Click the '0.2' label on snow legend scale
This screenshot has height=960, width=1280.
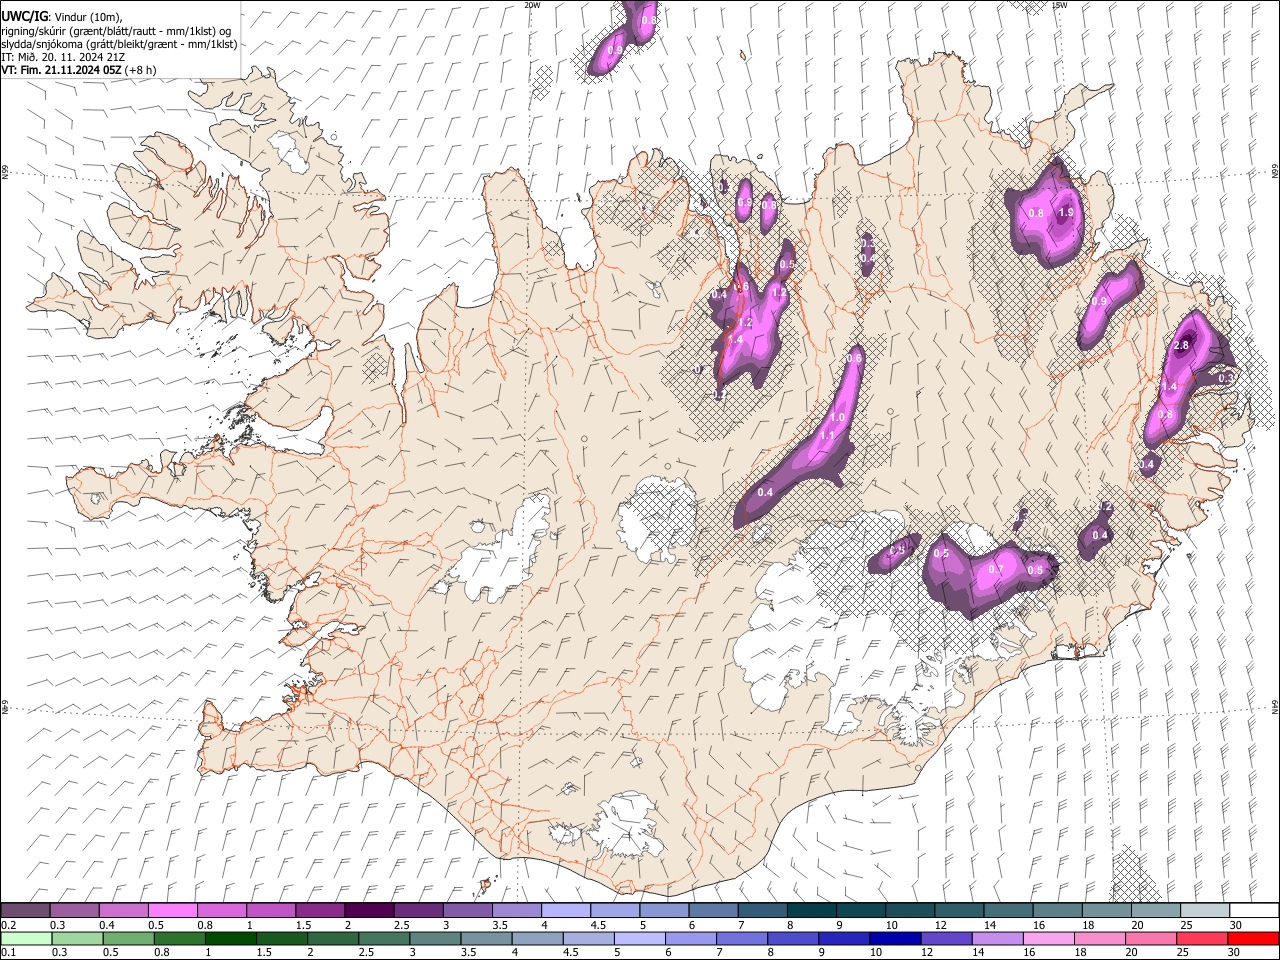click(x=8, y=925)
